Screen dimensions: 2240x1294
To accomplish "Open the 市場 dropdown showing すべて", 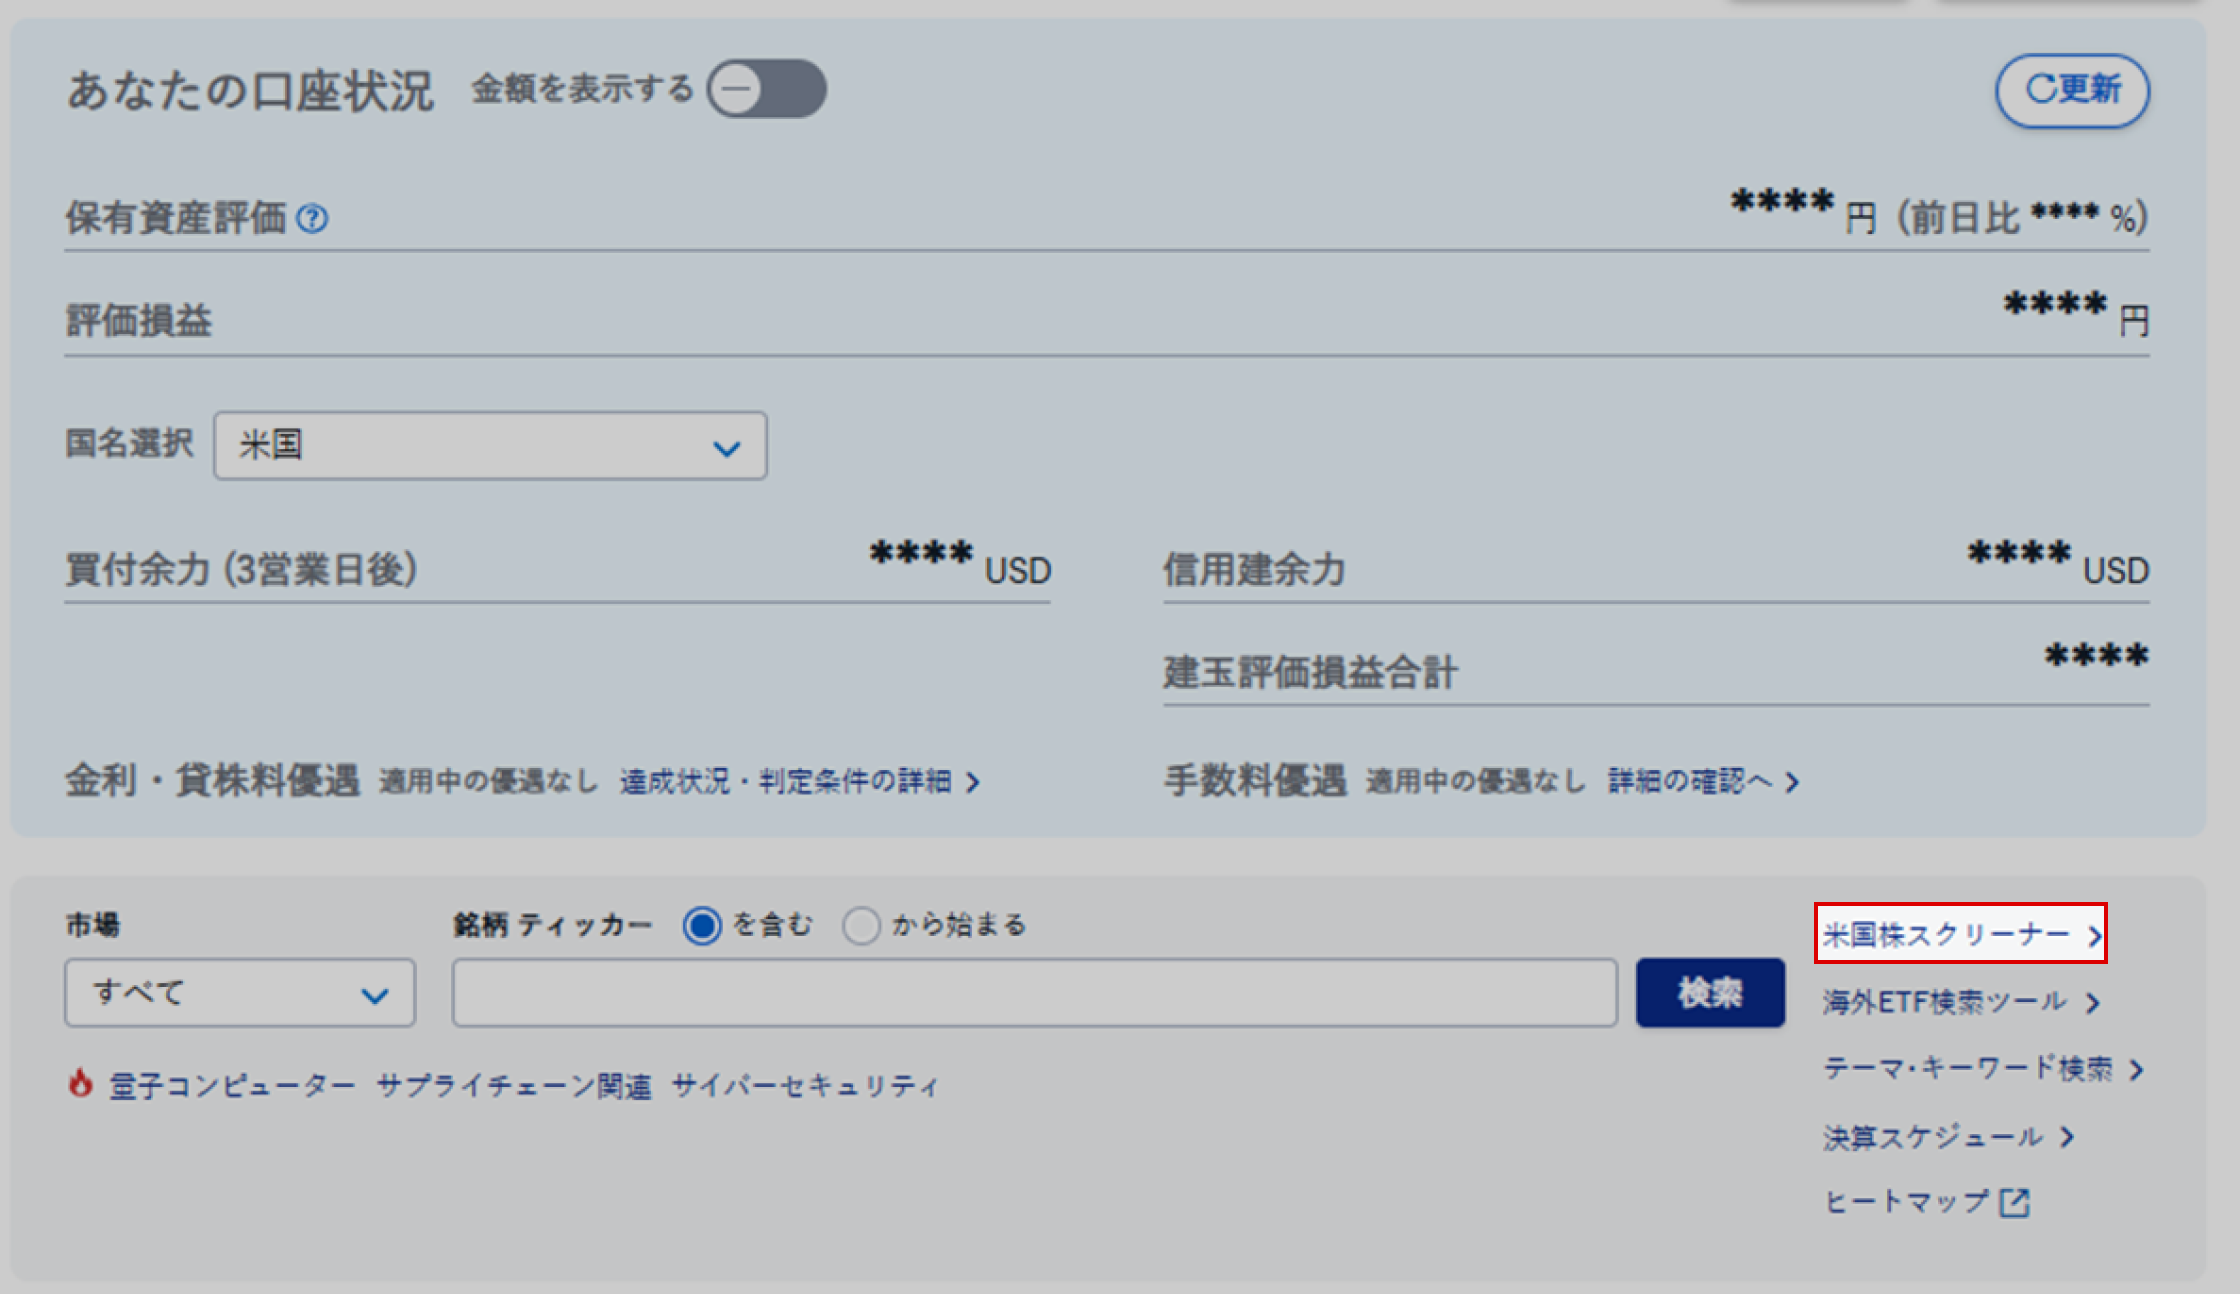I will (238, 992).
